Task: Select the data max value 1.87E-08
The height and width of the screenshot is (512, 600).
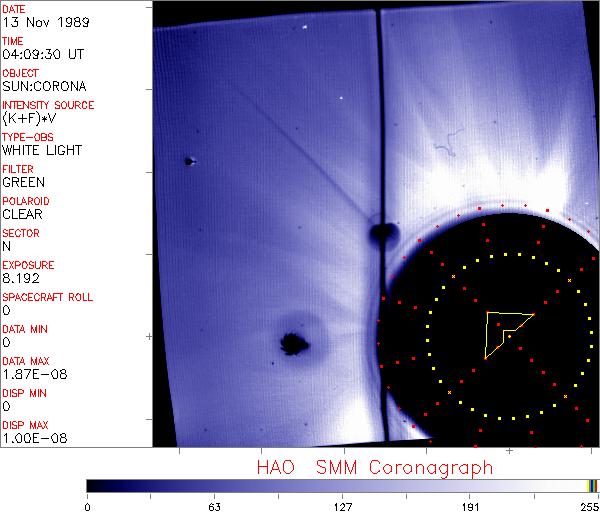Action: (x=35, y=374)
